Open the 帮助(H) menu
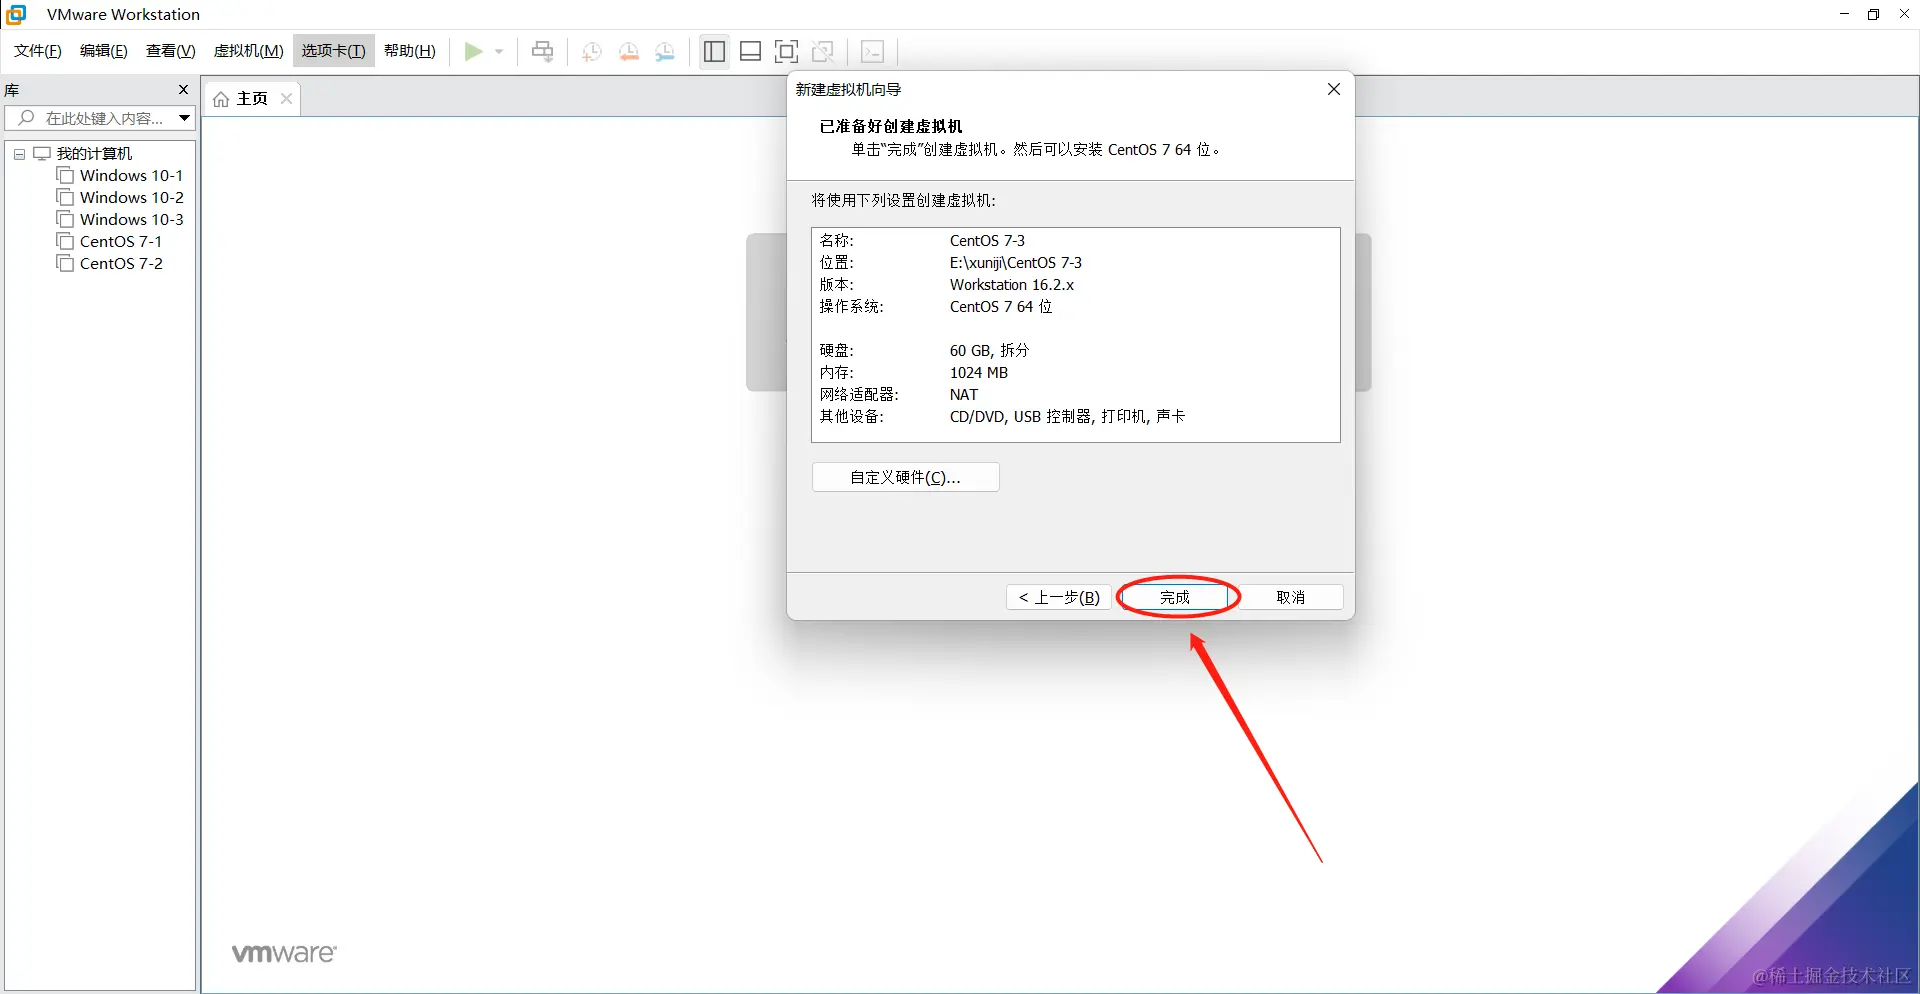 click(410, 51)
